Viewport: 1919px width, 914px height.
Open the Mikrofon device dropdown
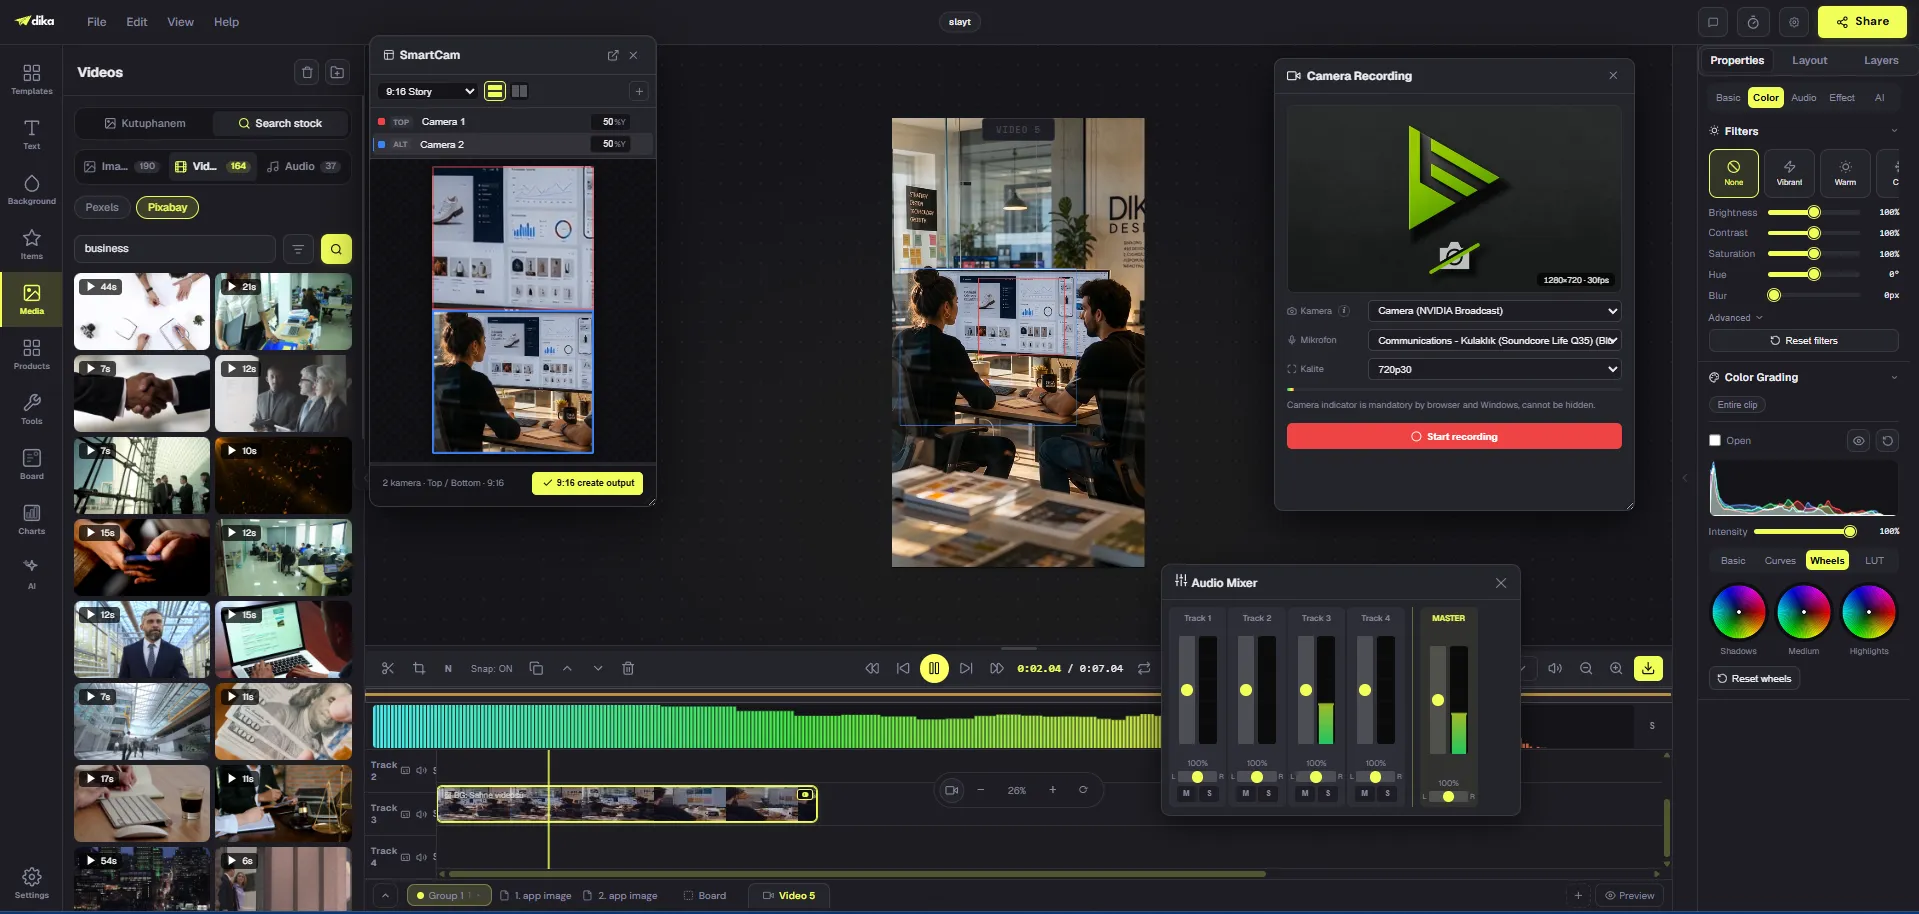[x=1494, y=340]
